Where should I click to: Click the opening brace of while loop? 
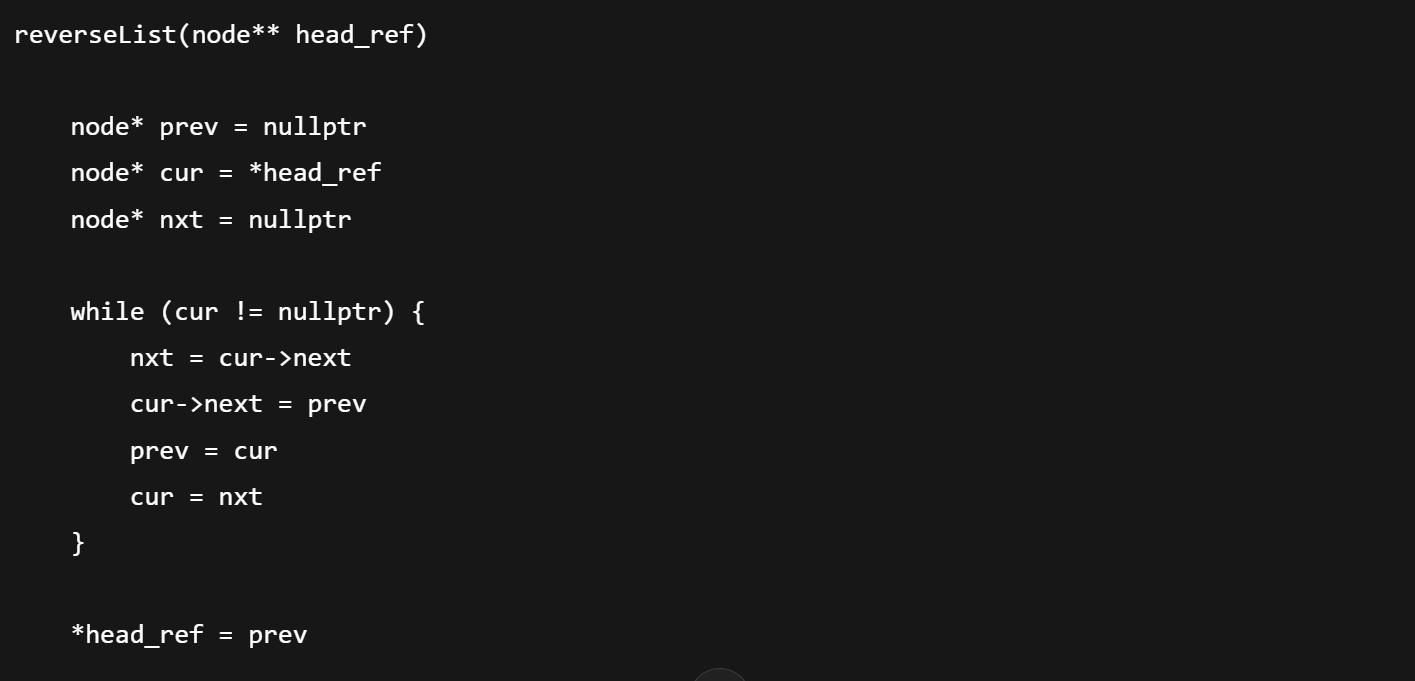tap(418, 312)
